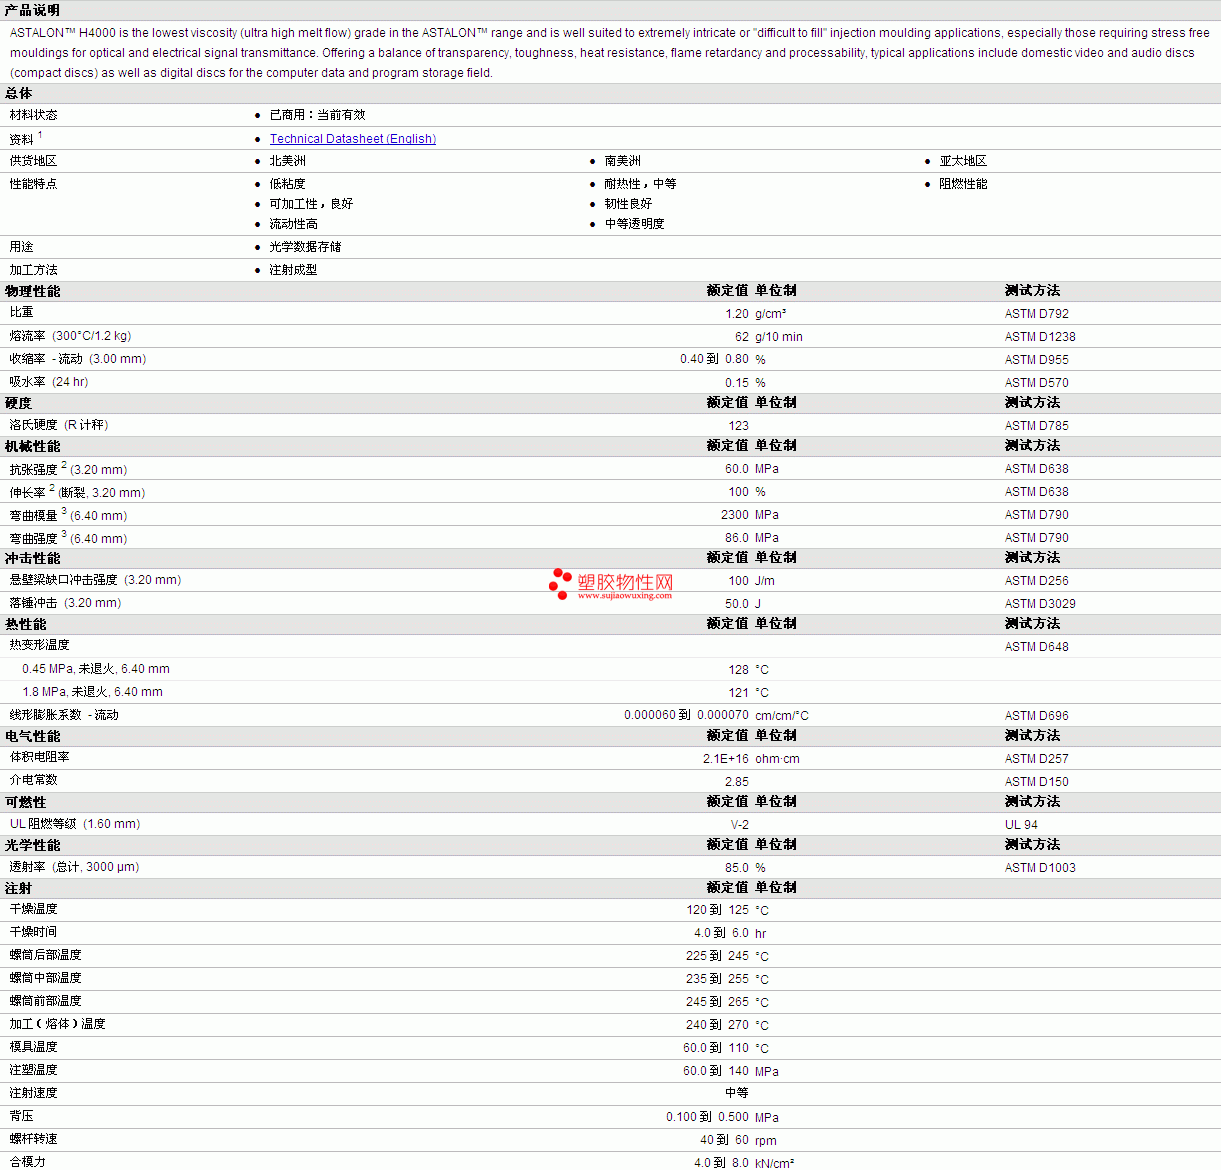The height and width of the screenshot is (1170, 1221).
Task: Click the 比重 value 1.20
Action: tap(737, 314)
